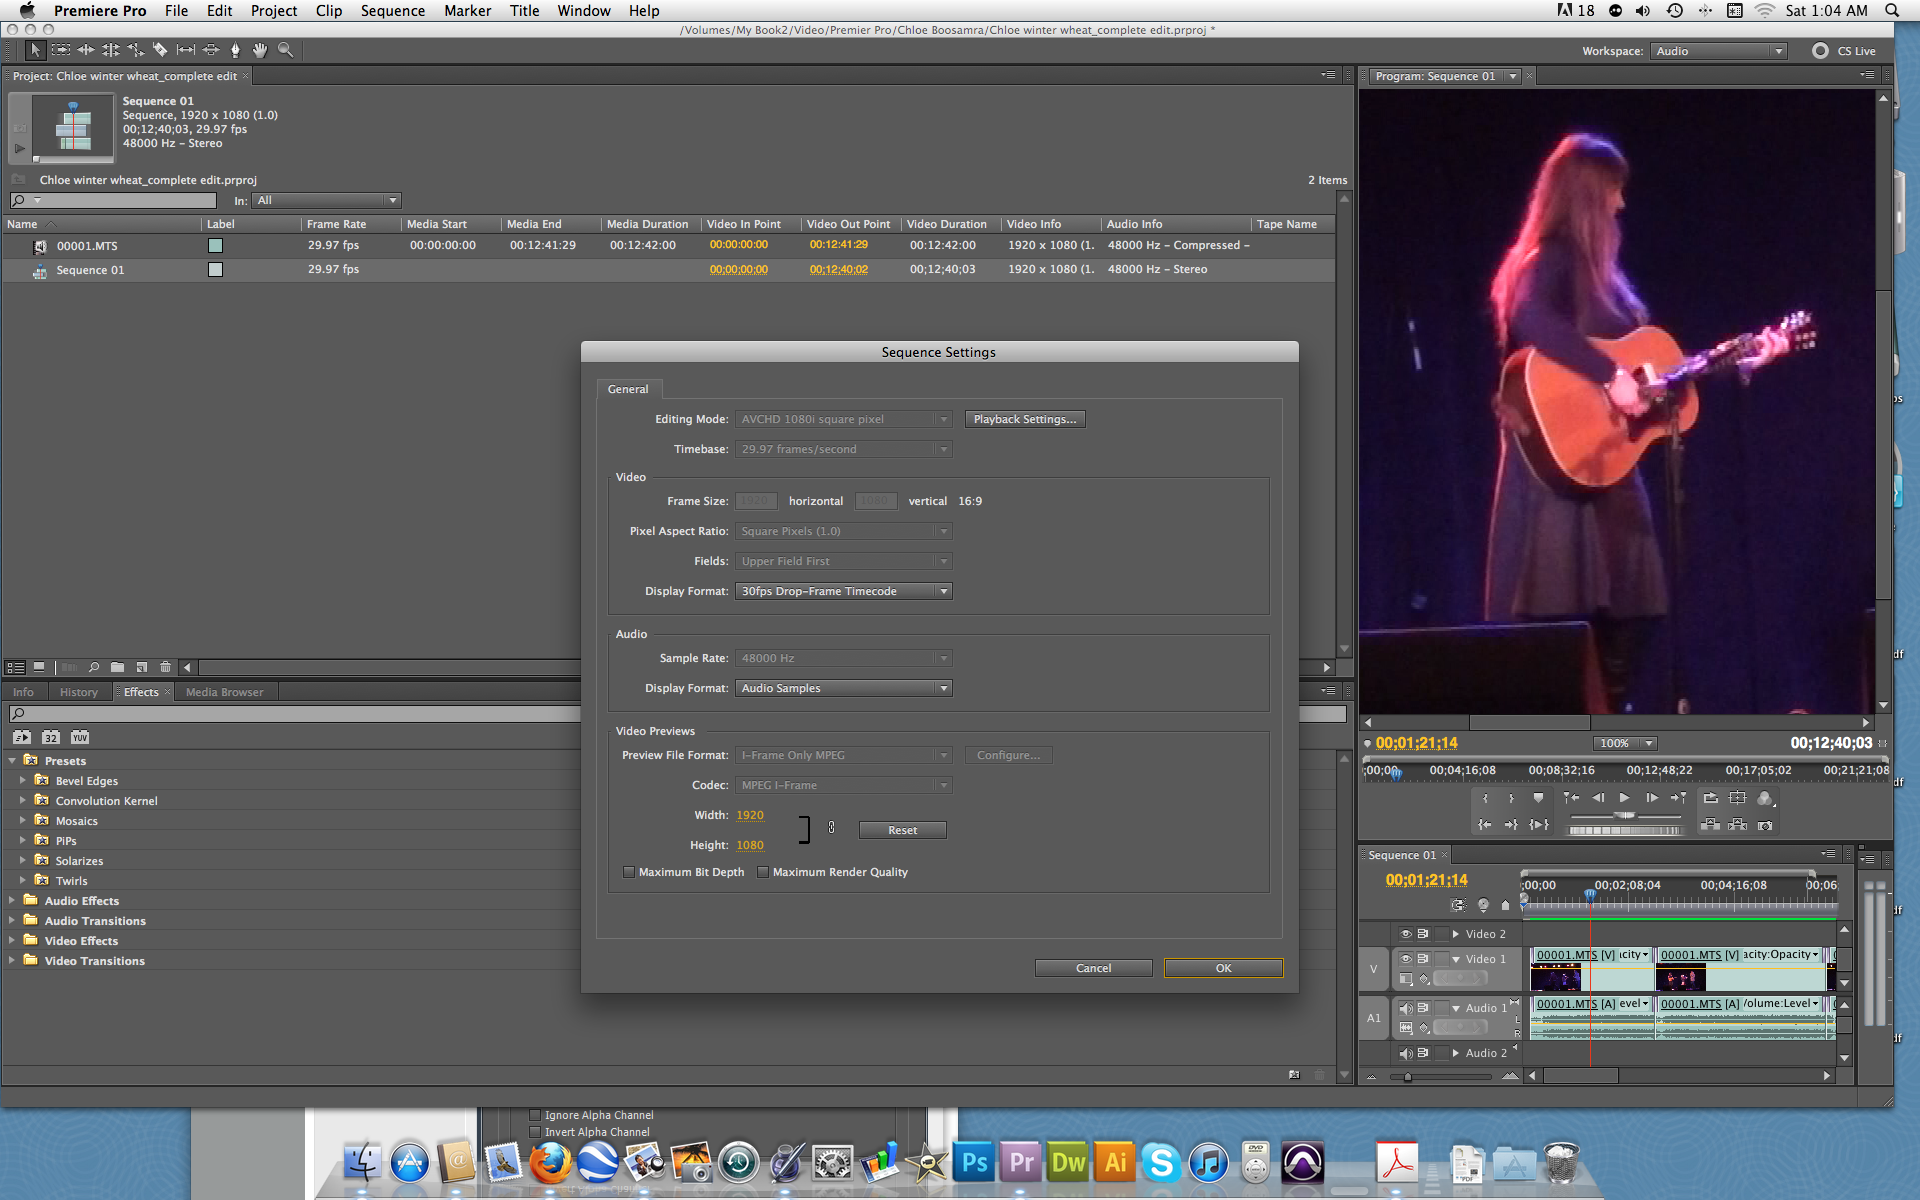Click the Go to In Point button

[1485, 825]
